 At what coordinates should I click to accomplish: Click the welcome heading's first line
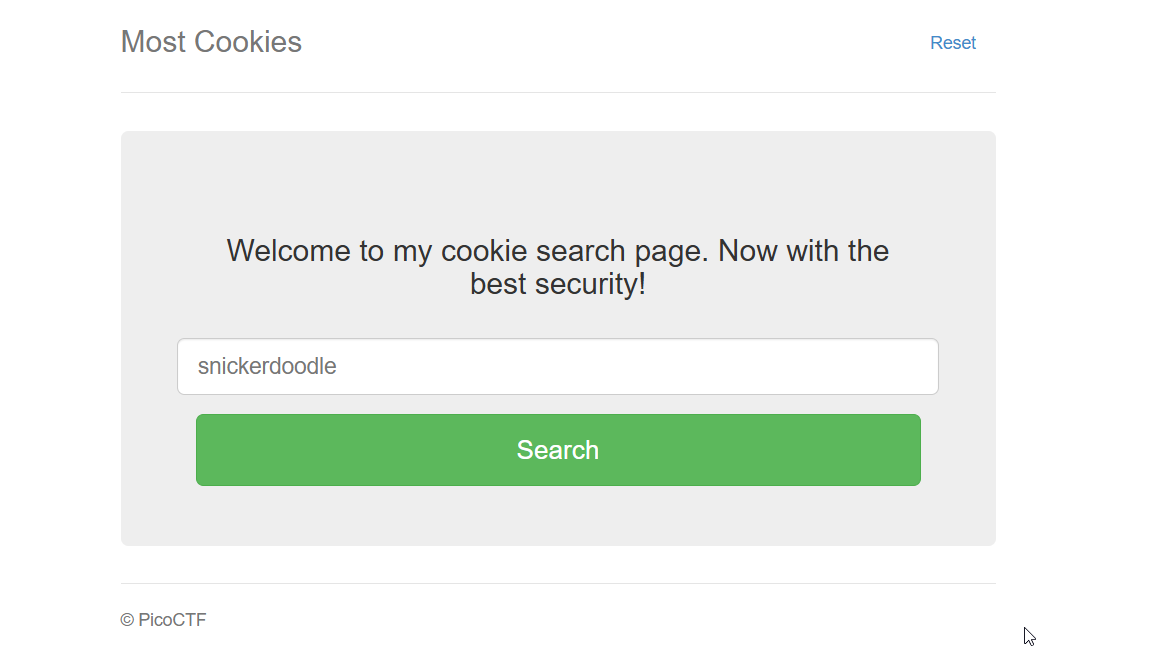pyautogui.click(x=557, y=250)
